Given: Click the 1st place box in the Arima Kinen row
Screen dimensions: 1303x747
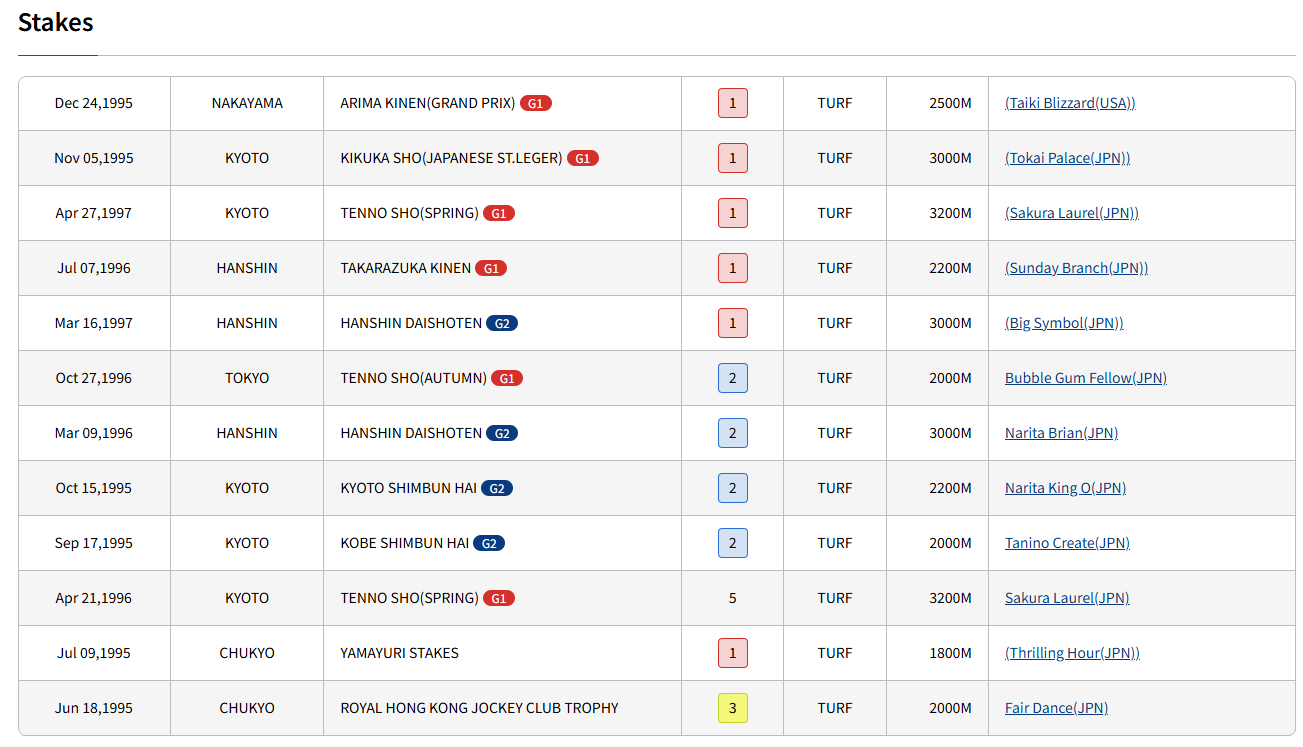Looking at the screenshot, I should point(733,103).
